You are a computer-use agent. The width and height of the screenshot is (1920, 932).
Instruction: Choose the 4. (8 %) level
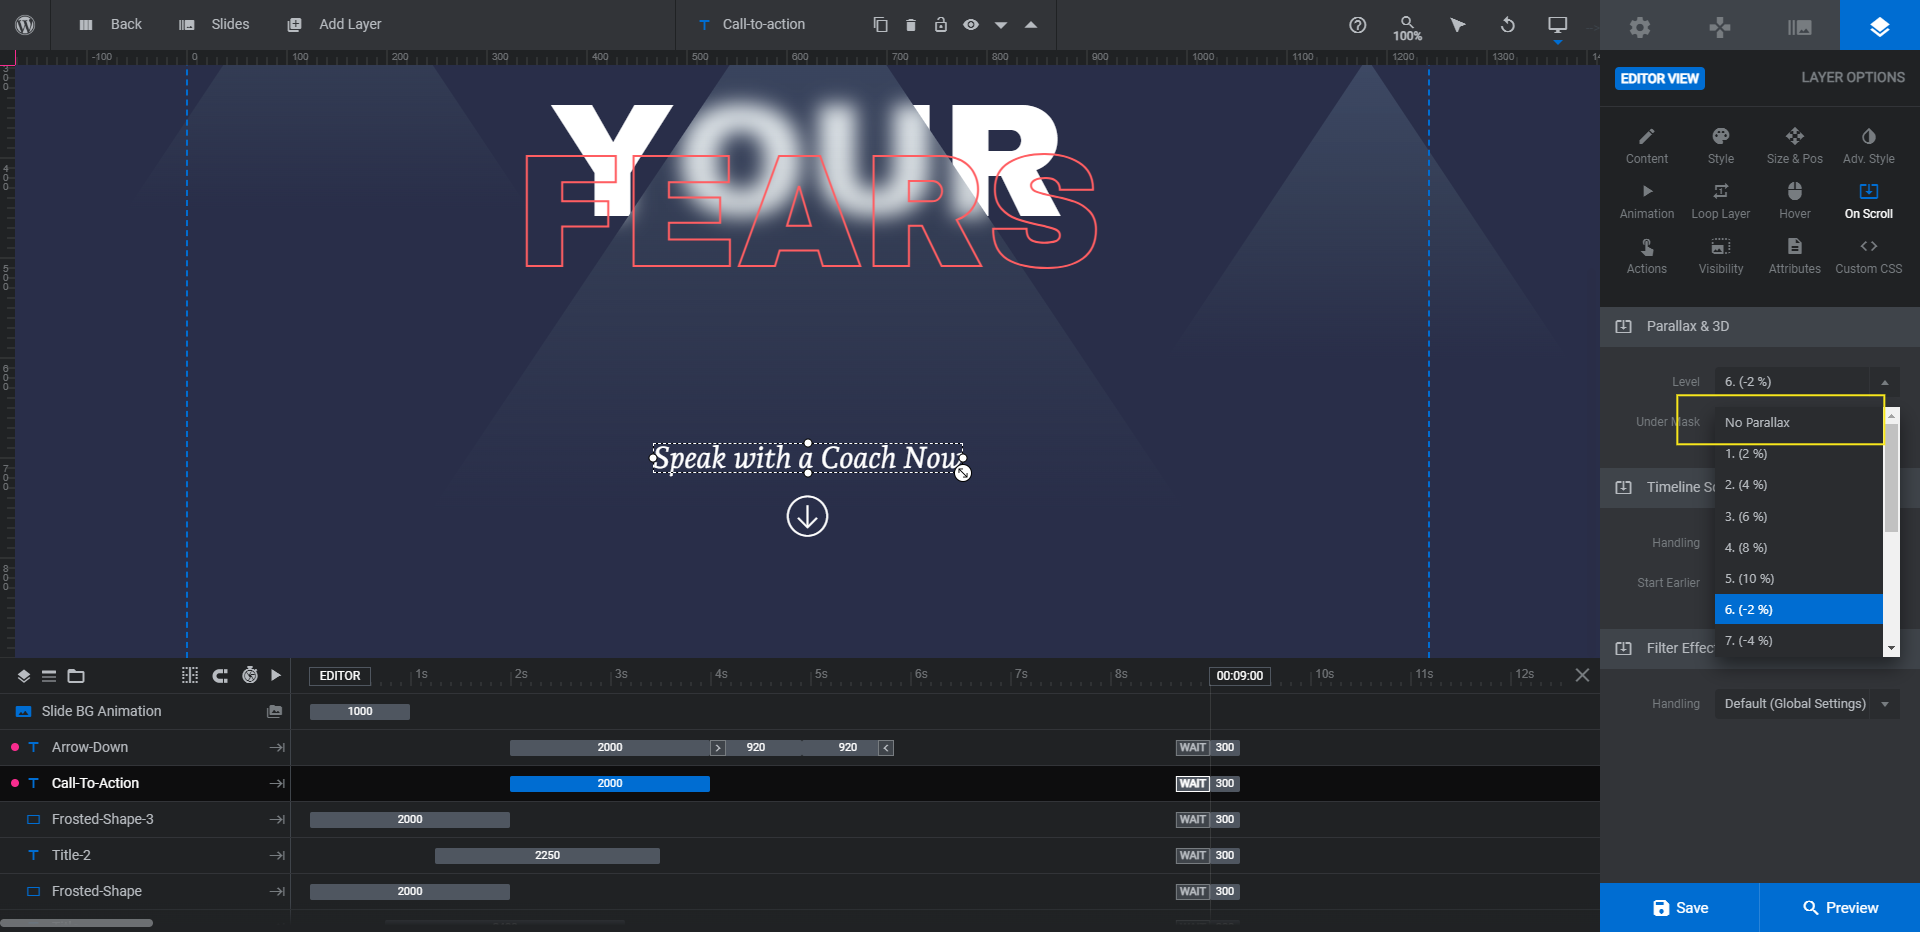1799,547
